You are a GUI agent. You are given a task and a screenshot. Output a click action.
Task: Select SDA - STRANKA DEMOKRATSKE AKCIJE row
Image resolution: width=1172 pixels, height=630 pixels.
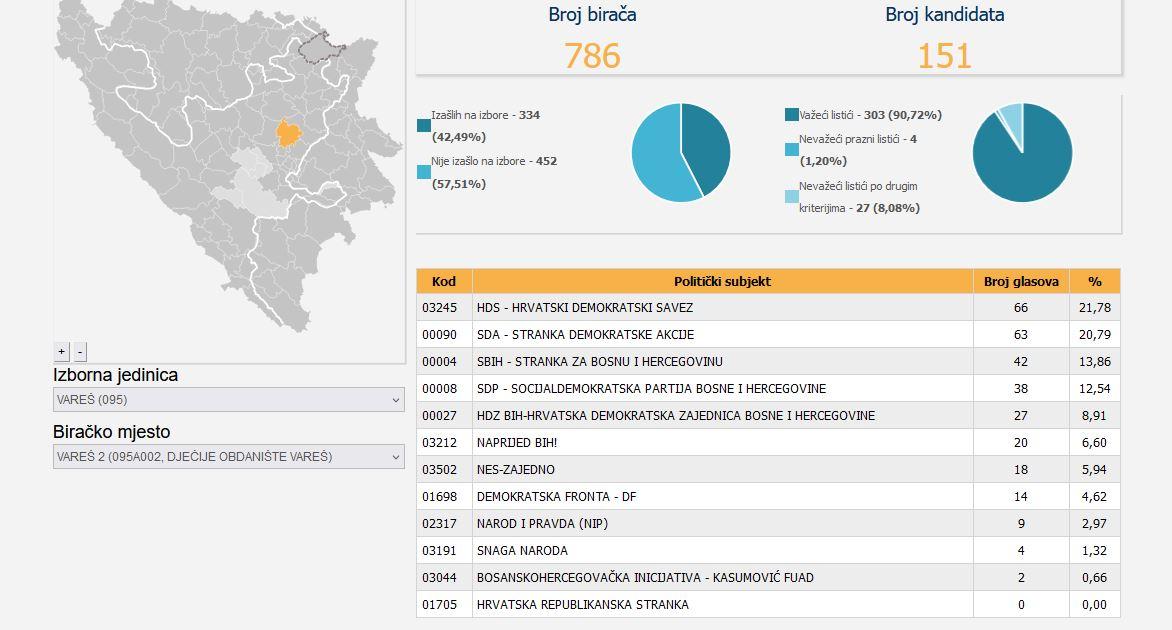768,335
